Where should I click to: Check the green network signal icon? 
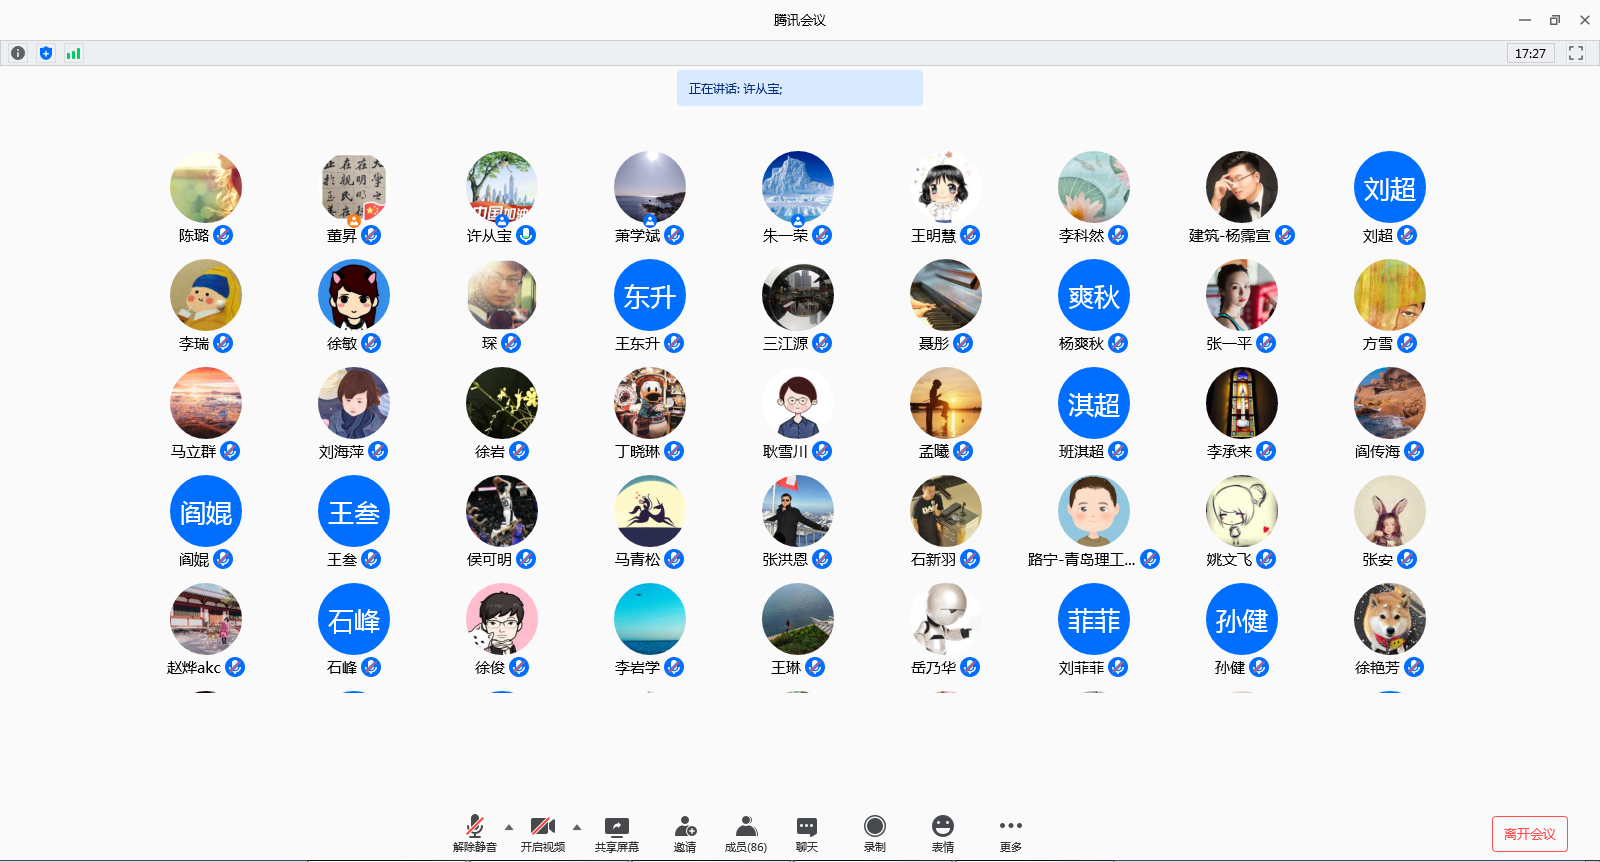click(x=73, y=53)
